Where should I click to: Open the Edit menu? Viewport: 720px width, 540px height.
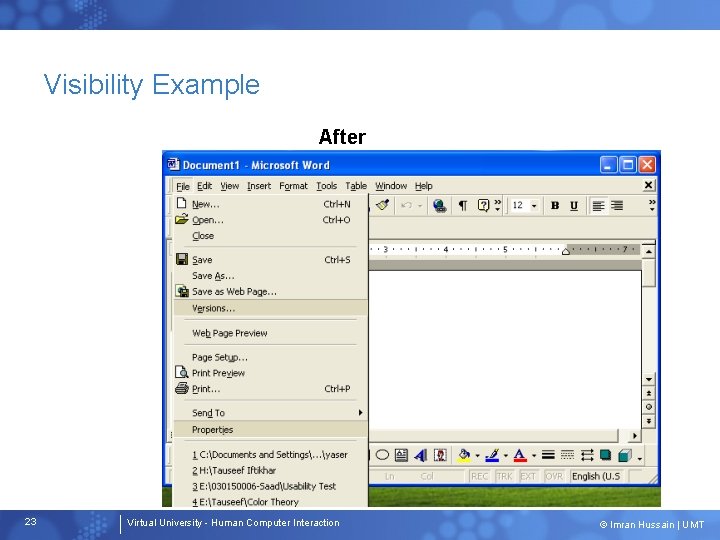(204, 186)
